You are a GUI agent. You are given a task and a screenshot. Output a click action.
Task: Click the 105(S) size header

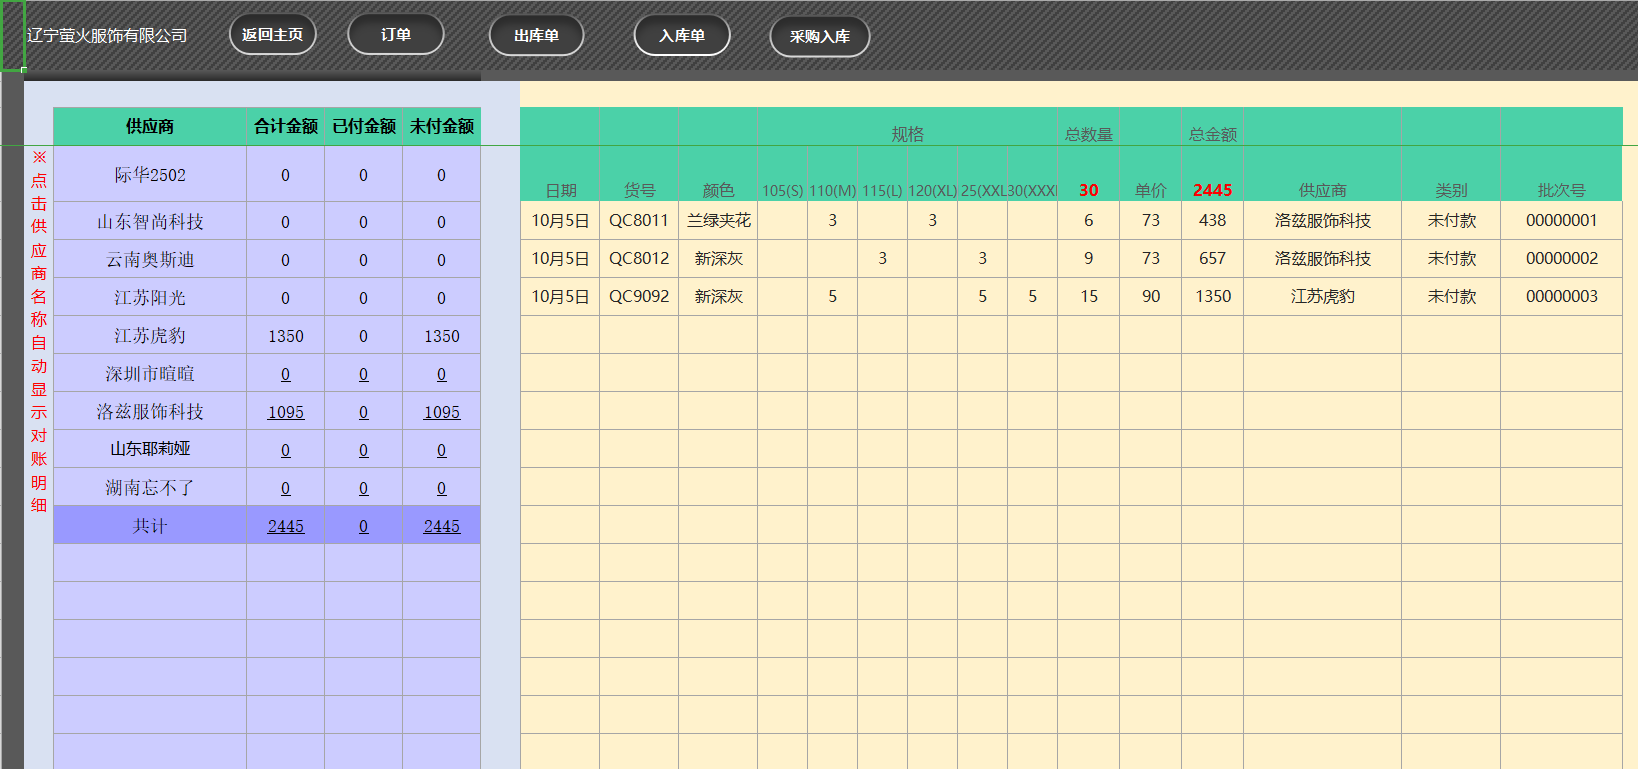[782, 190]
